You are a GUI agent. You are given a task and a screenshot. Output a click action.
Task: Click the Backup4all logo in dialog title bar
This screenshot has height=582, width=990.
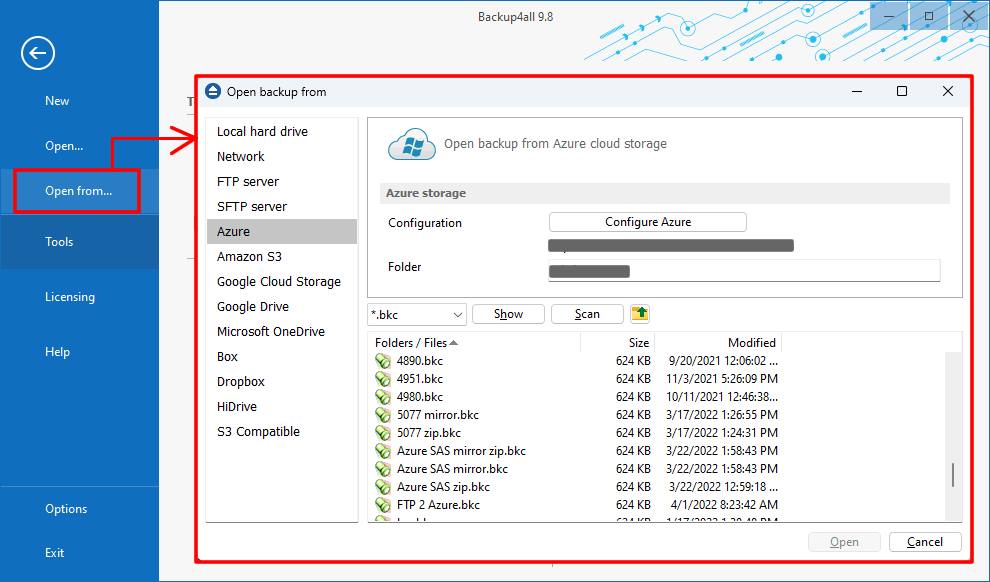coord(212,90)
